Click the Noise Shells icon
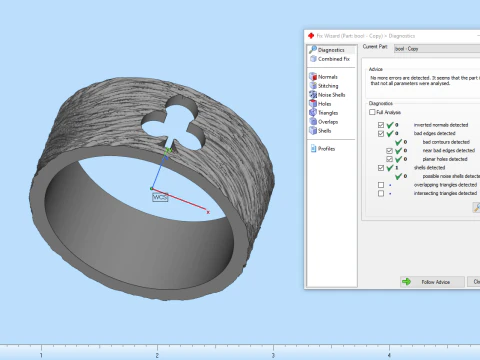Image resolution: width=480 pixels, height=360 pixels. click(313, 95)
